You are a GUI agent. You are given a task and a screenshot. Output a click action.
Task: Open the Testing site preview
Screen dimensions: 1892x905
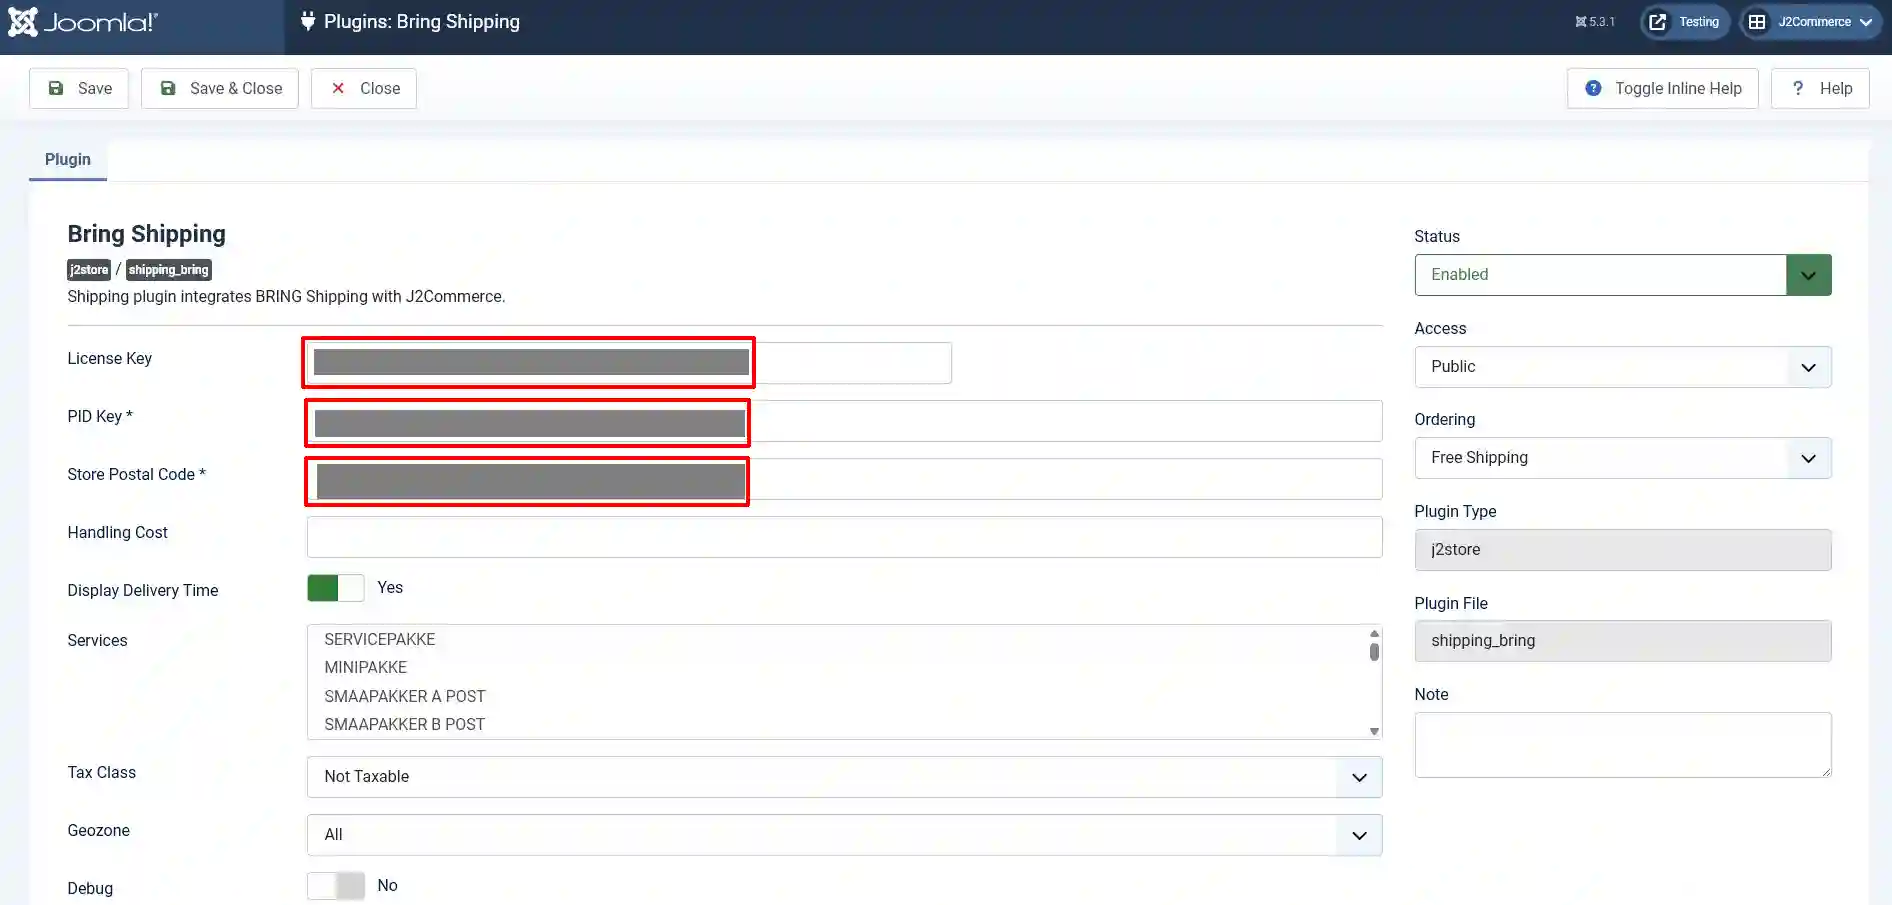point(1685,22)
